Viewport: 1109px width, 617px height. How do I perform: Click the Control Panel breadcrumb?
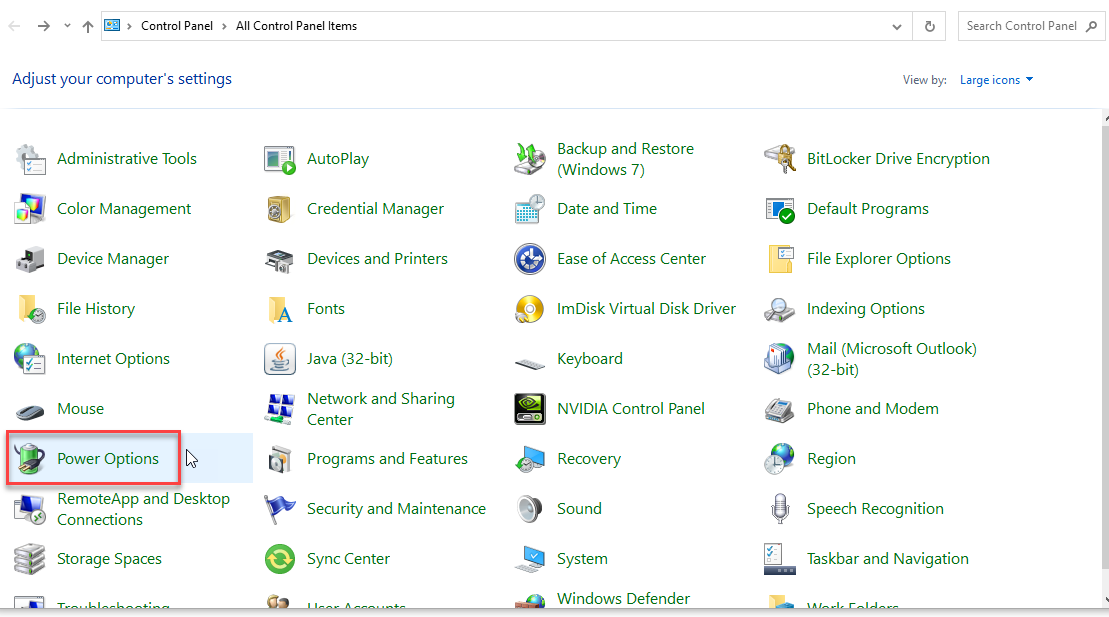coord(177,26)
